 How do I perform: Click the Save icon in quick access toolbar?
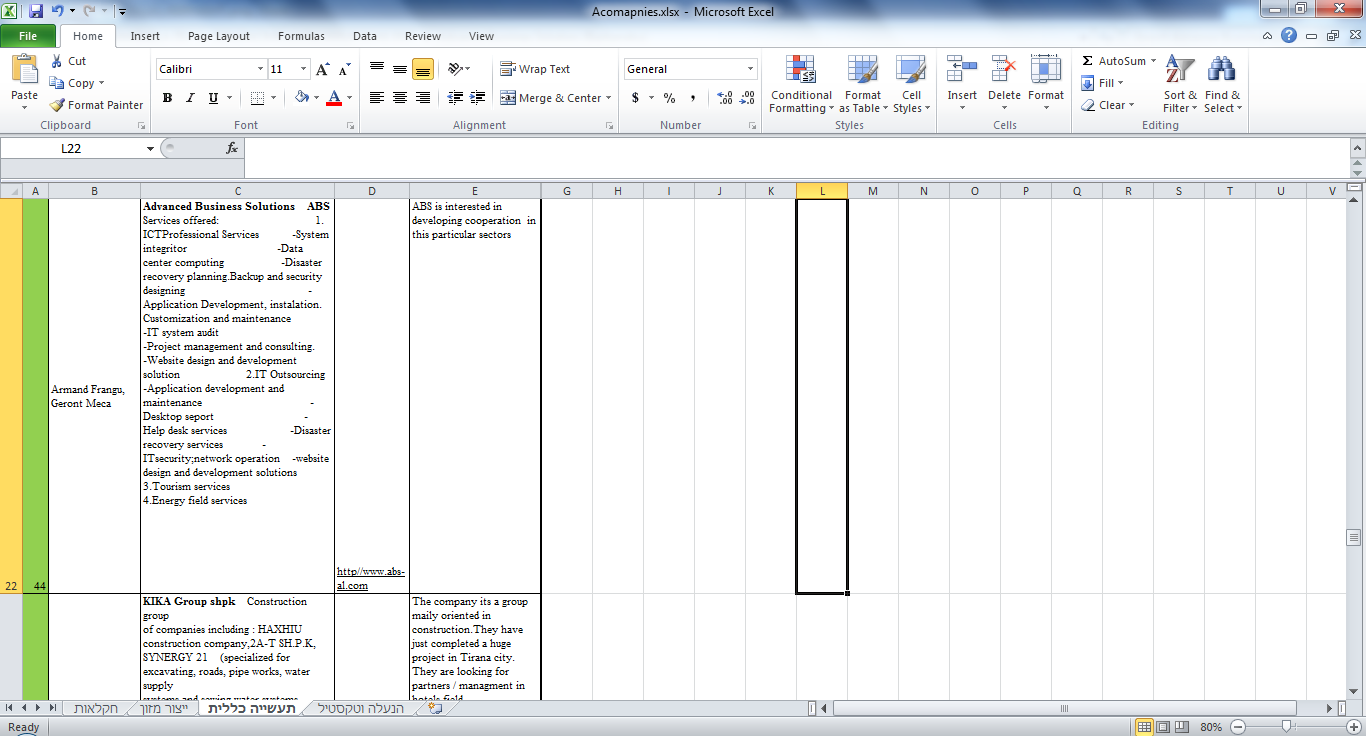pyautogui.click(x=36, y=12)
